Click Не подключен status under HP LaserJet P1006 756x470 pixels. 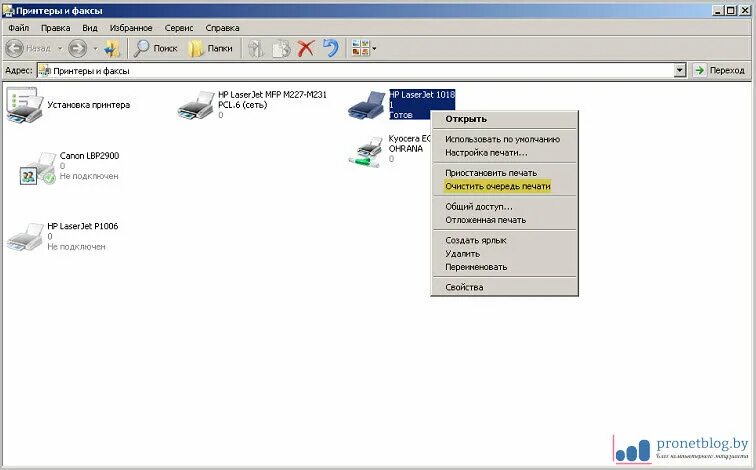click(76, 247)
